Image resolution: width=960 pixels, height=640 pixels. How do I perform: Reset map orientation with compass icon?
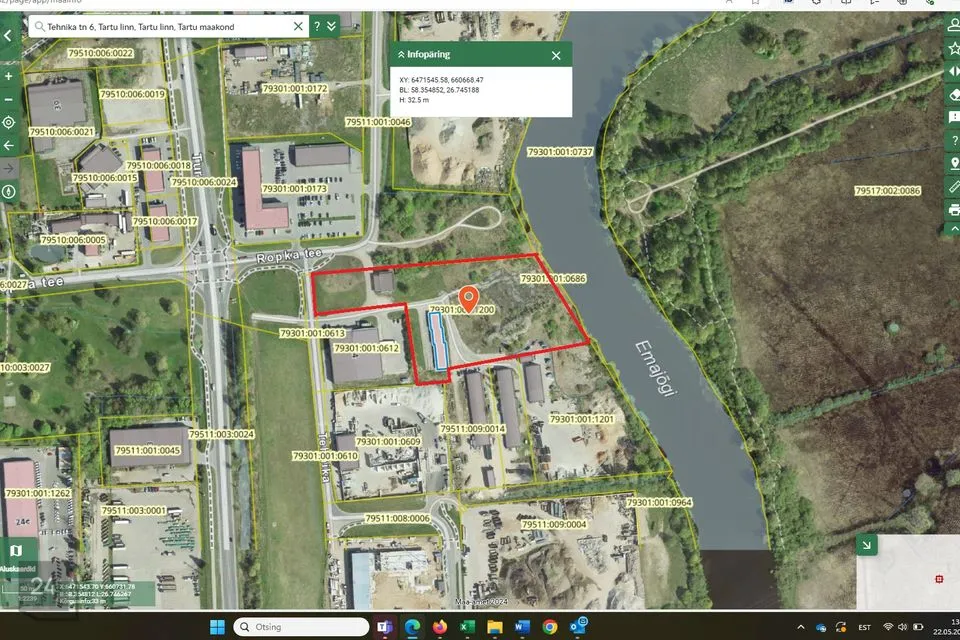(9, 191)
